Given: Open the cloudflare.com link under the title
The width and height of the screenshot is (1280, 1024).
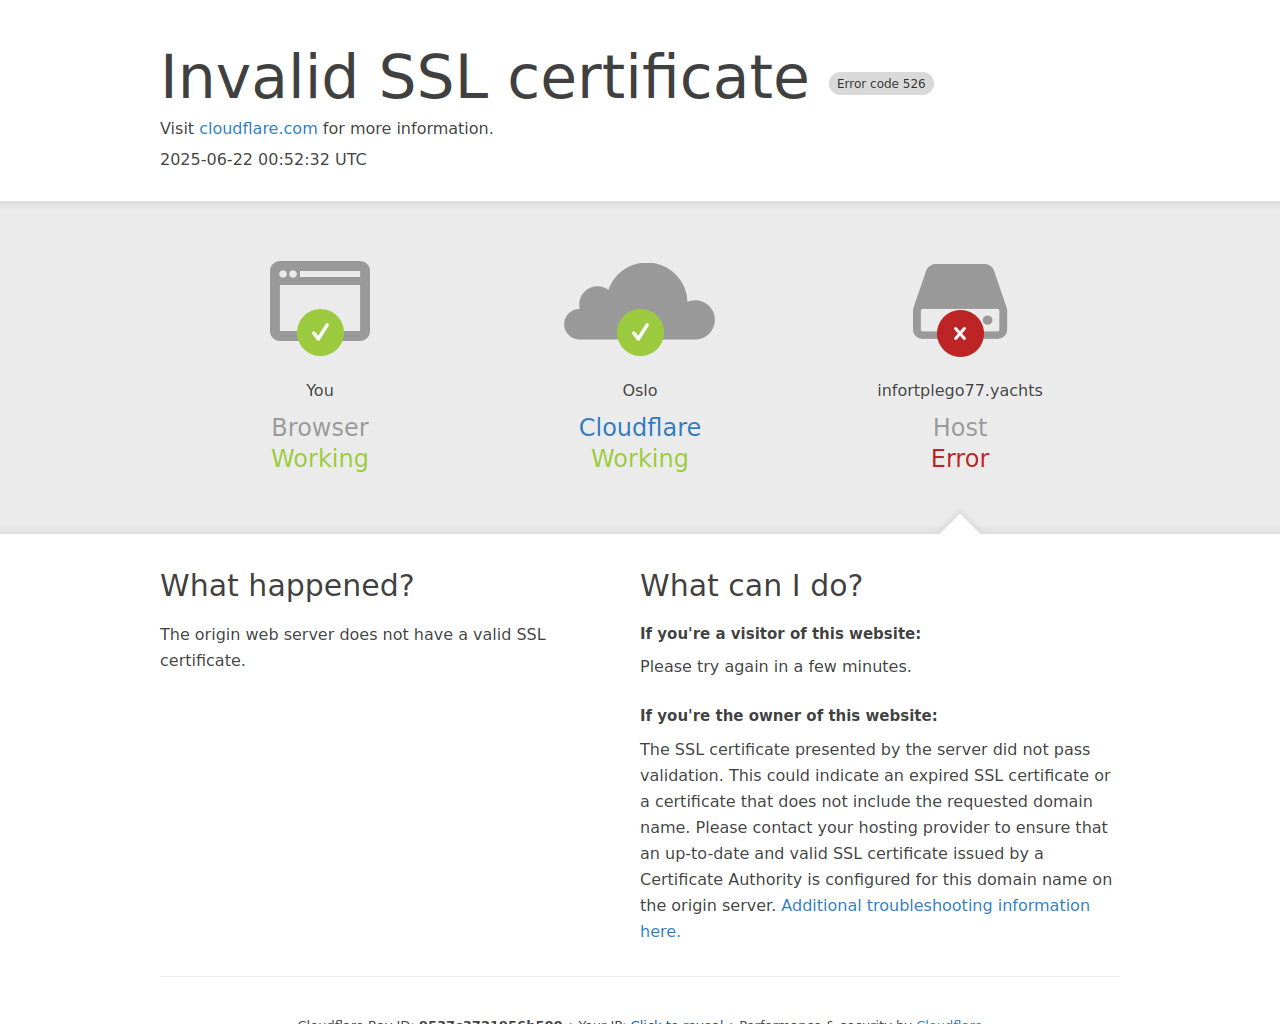Looking at the screenshot, I should (258, 128).
